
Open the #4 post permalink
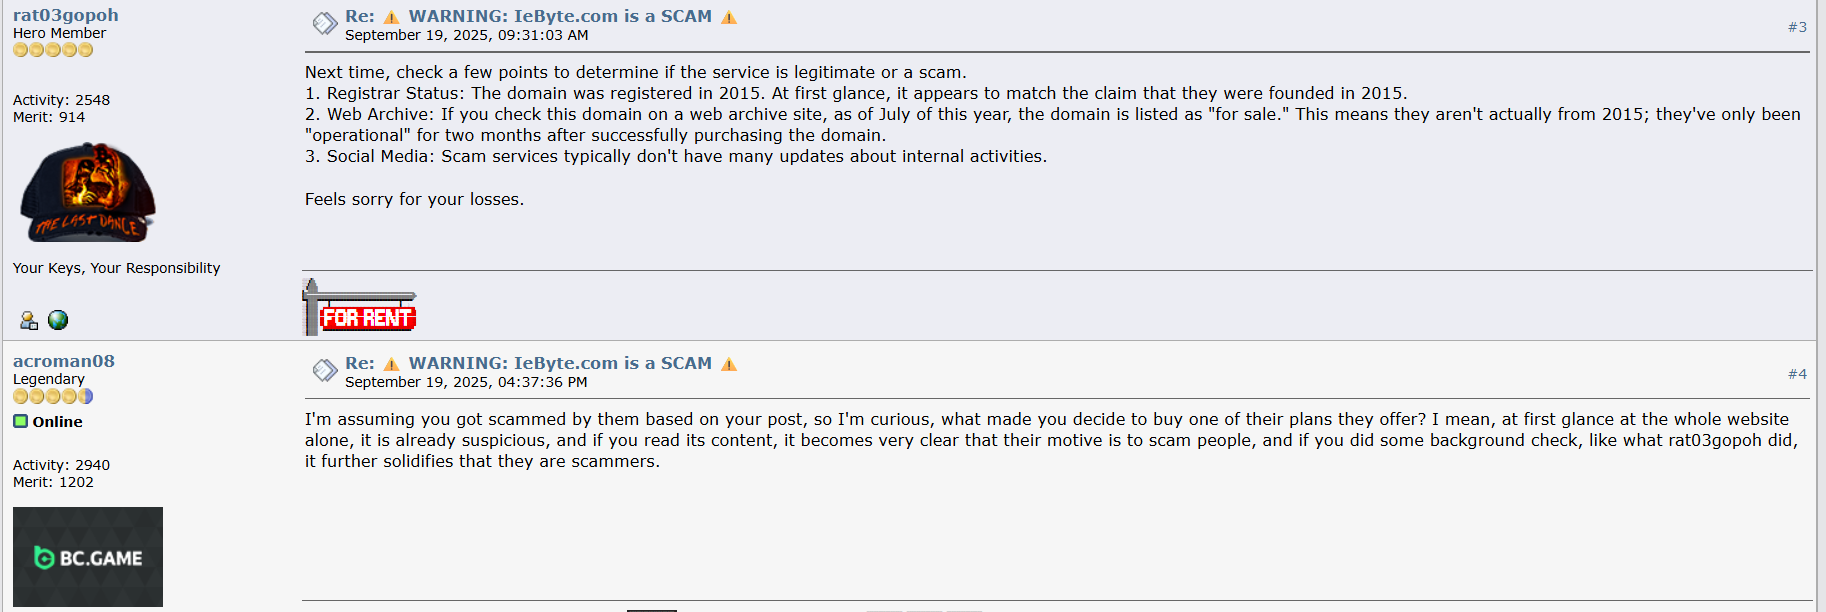[x=1796, y=374]
